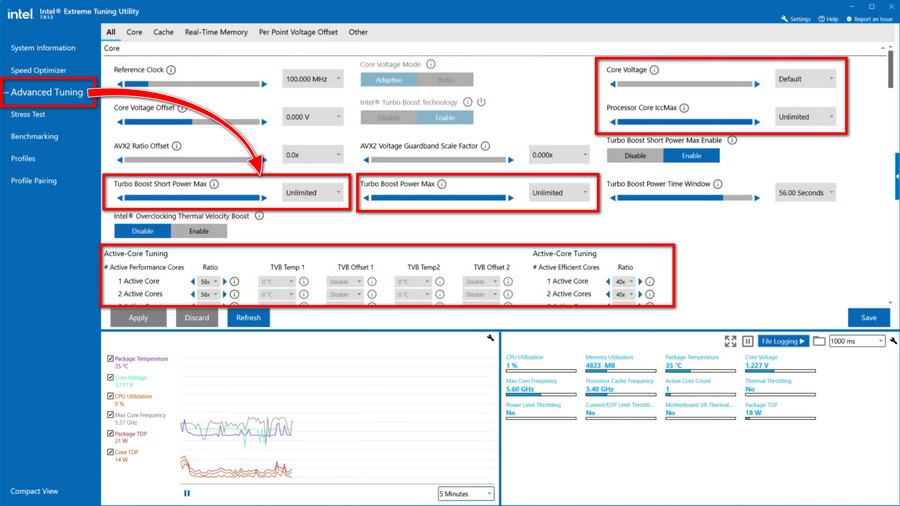
Task: Open chart settings wrench in graph panel
Action: click(x=490, y=338)
